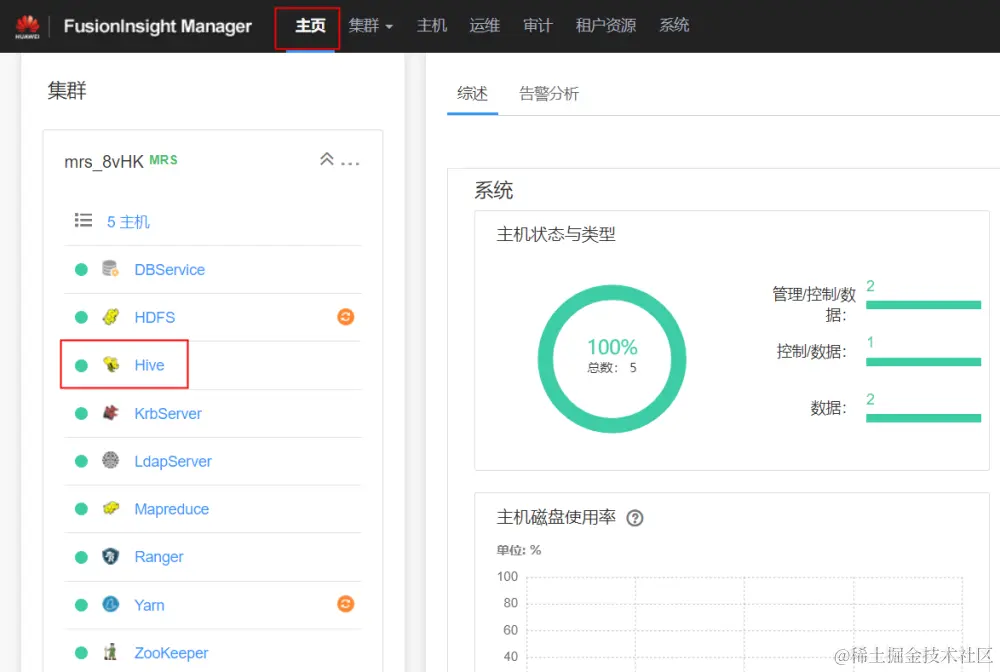
Task: Collapse the mrs_8vHK cluster panel
Action: [x=327, y=159]
